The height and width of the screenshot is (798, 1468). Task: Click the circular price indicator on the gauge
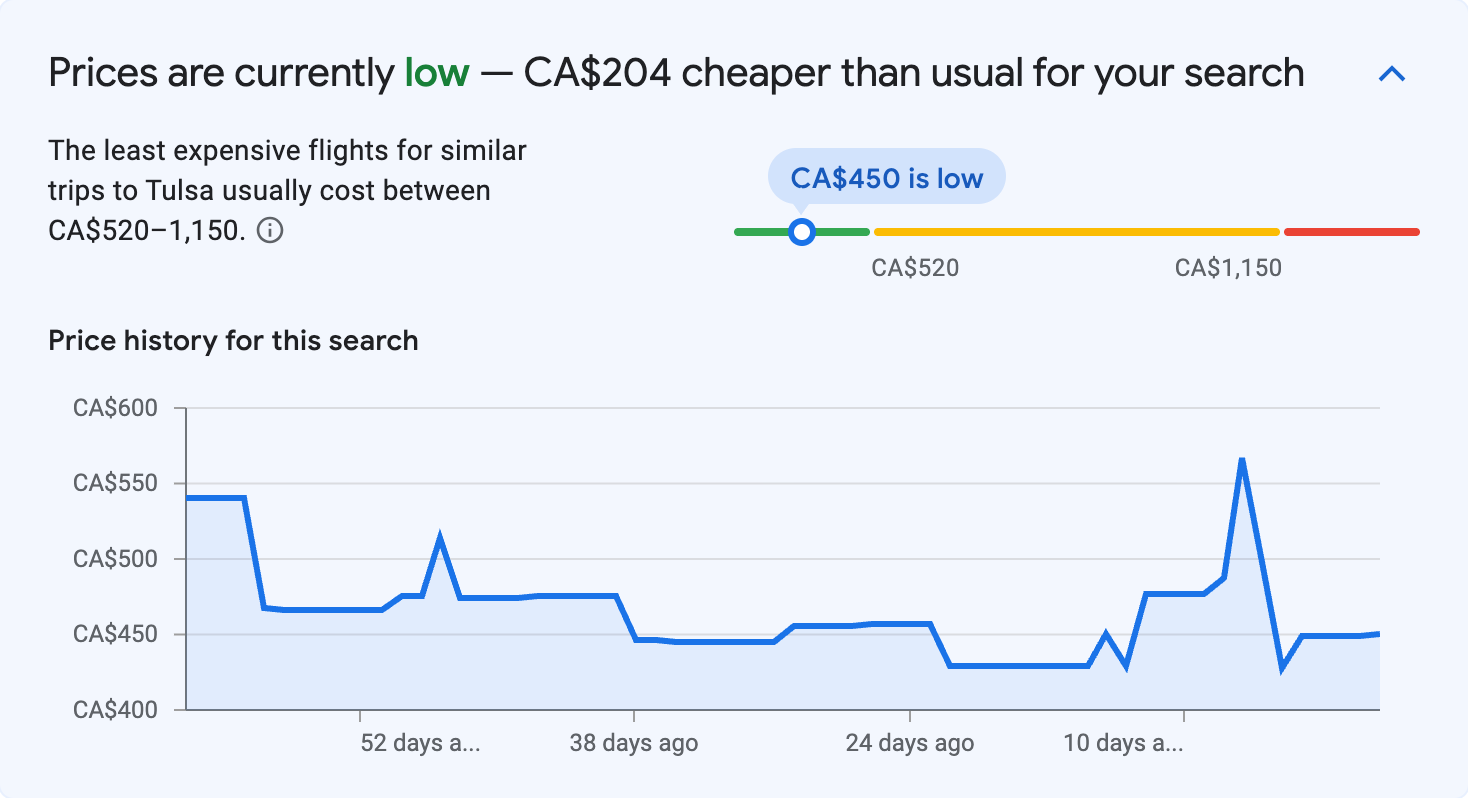(x=801, y=232)
